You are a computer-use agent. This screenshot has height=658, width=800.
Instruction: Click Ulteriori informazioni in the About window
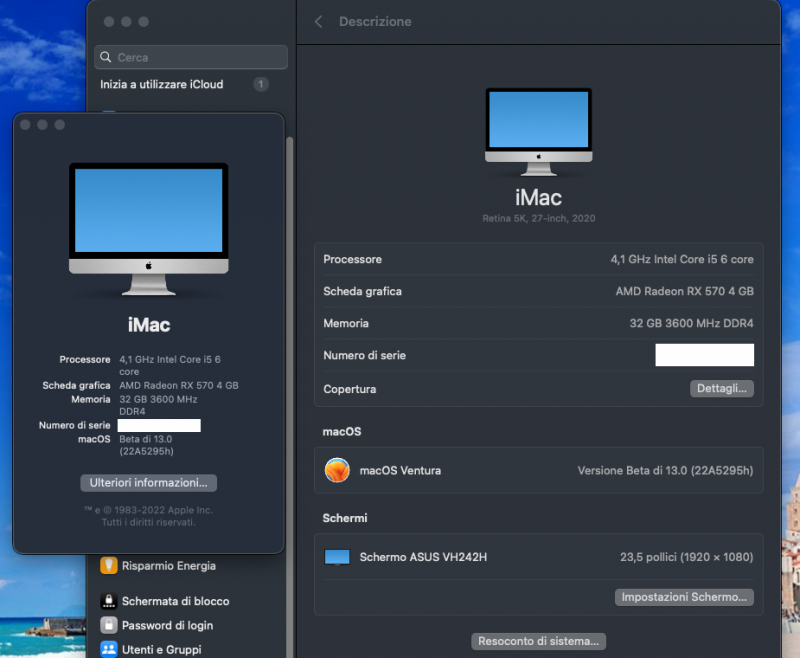click(148, 483)
